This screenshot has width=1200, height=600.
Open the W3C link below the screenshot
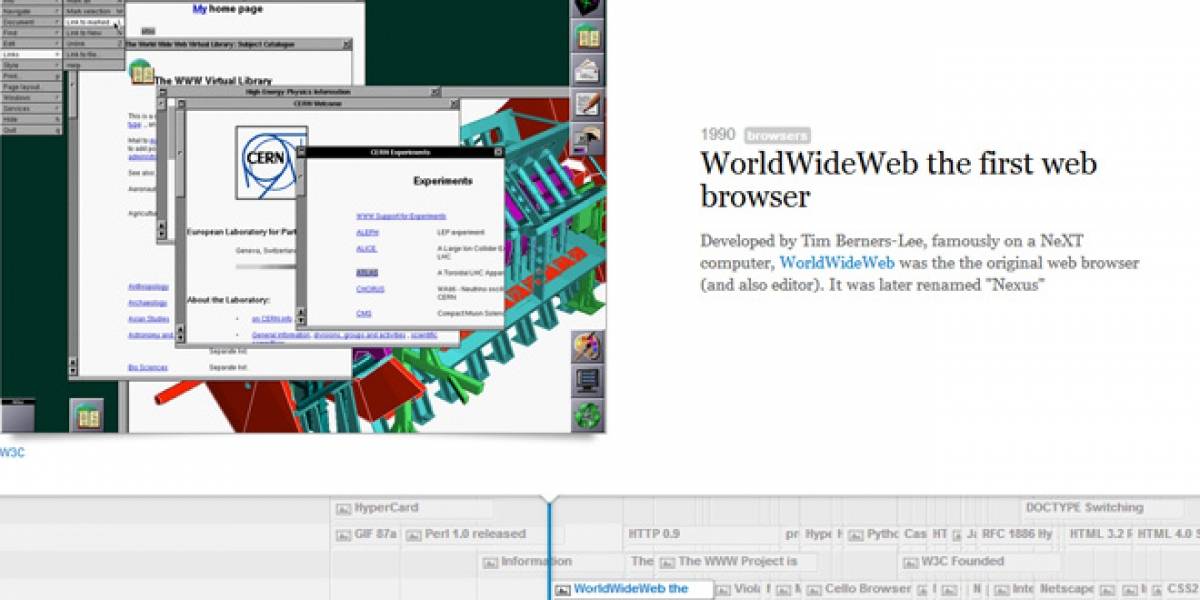[12, 453]
